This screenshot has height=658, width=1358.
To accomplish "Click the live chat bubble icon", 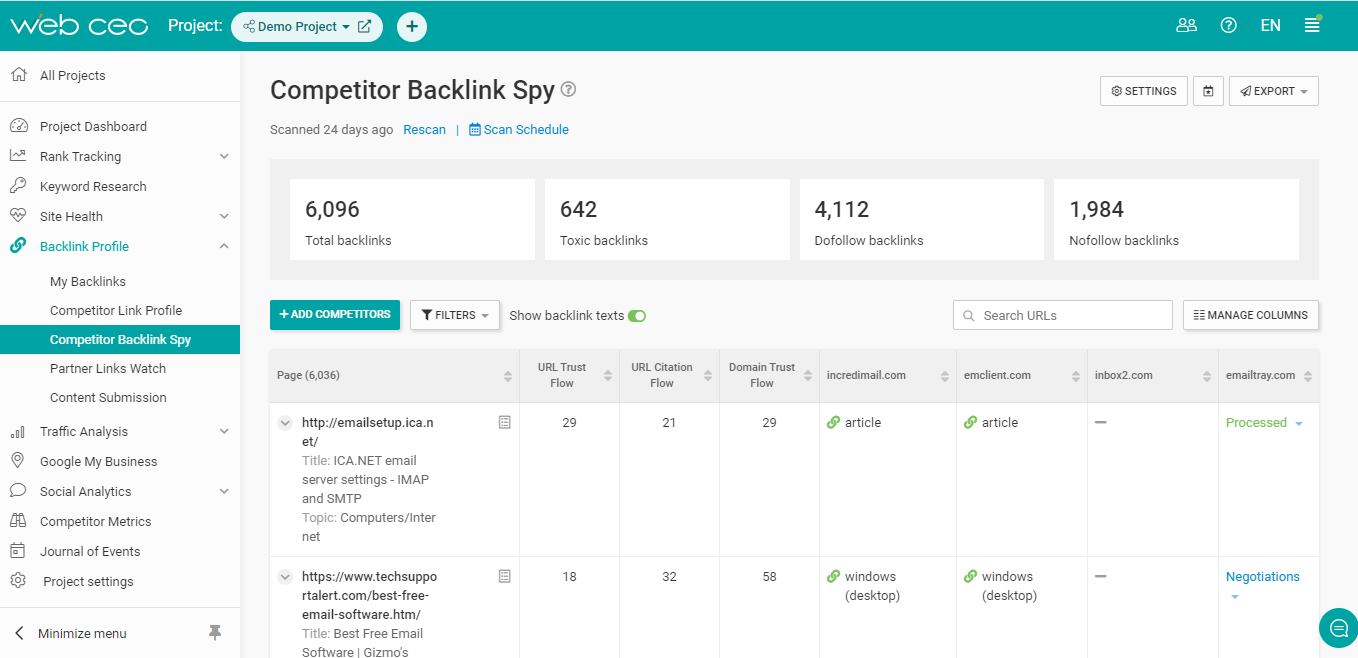I will coord(1338,627).
